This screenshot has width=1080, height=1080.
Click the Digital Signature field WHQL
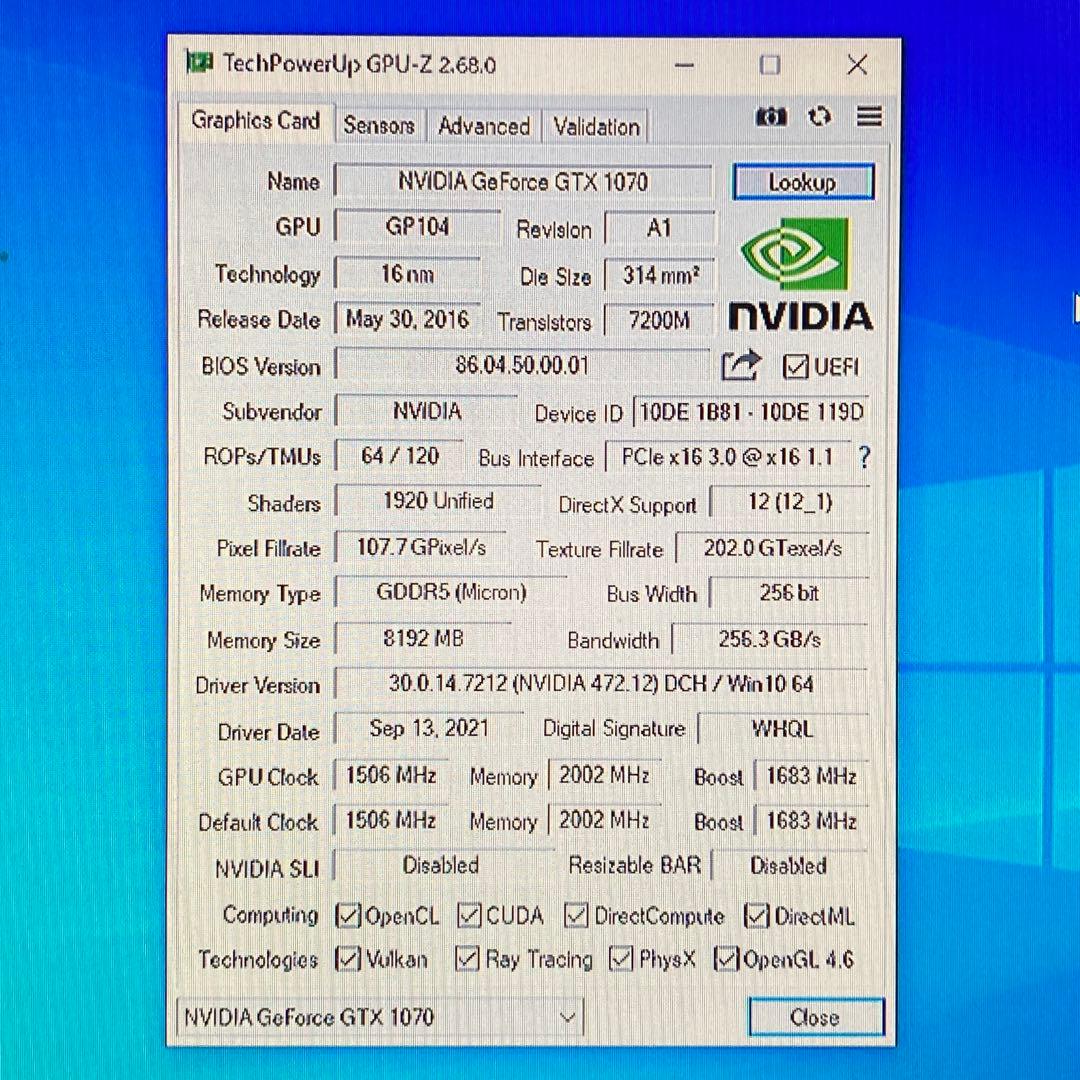[782, 729]
